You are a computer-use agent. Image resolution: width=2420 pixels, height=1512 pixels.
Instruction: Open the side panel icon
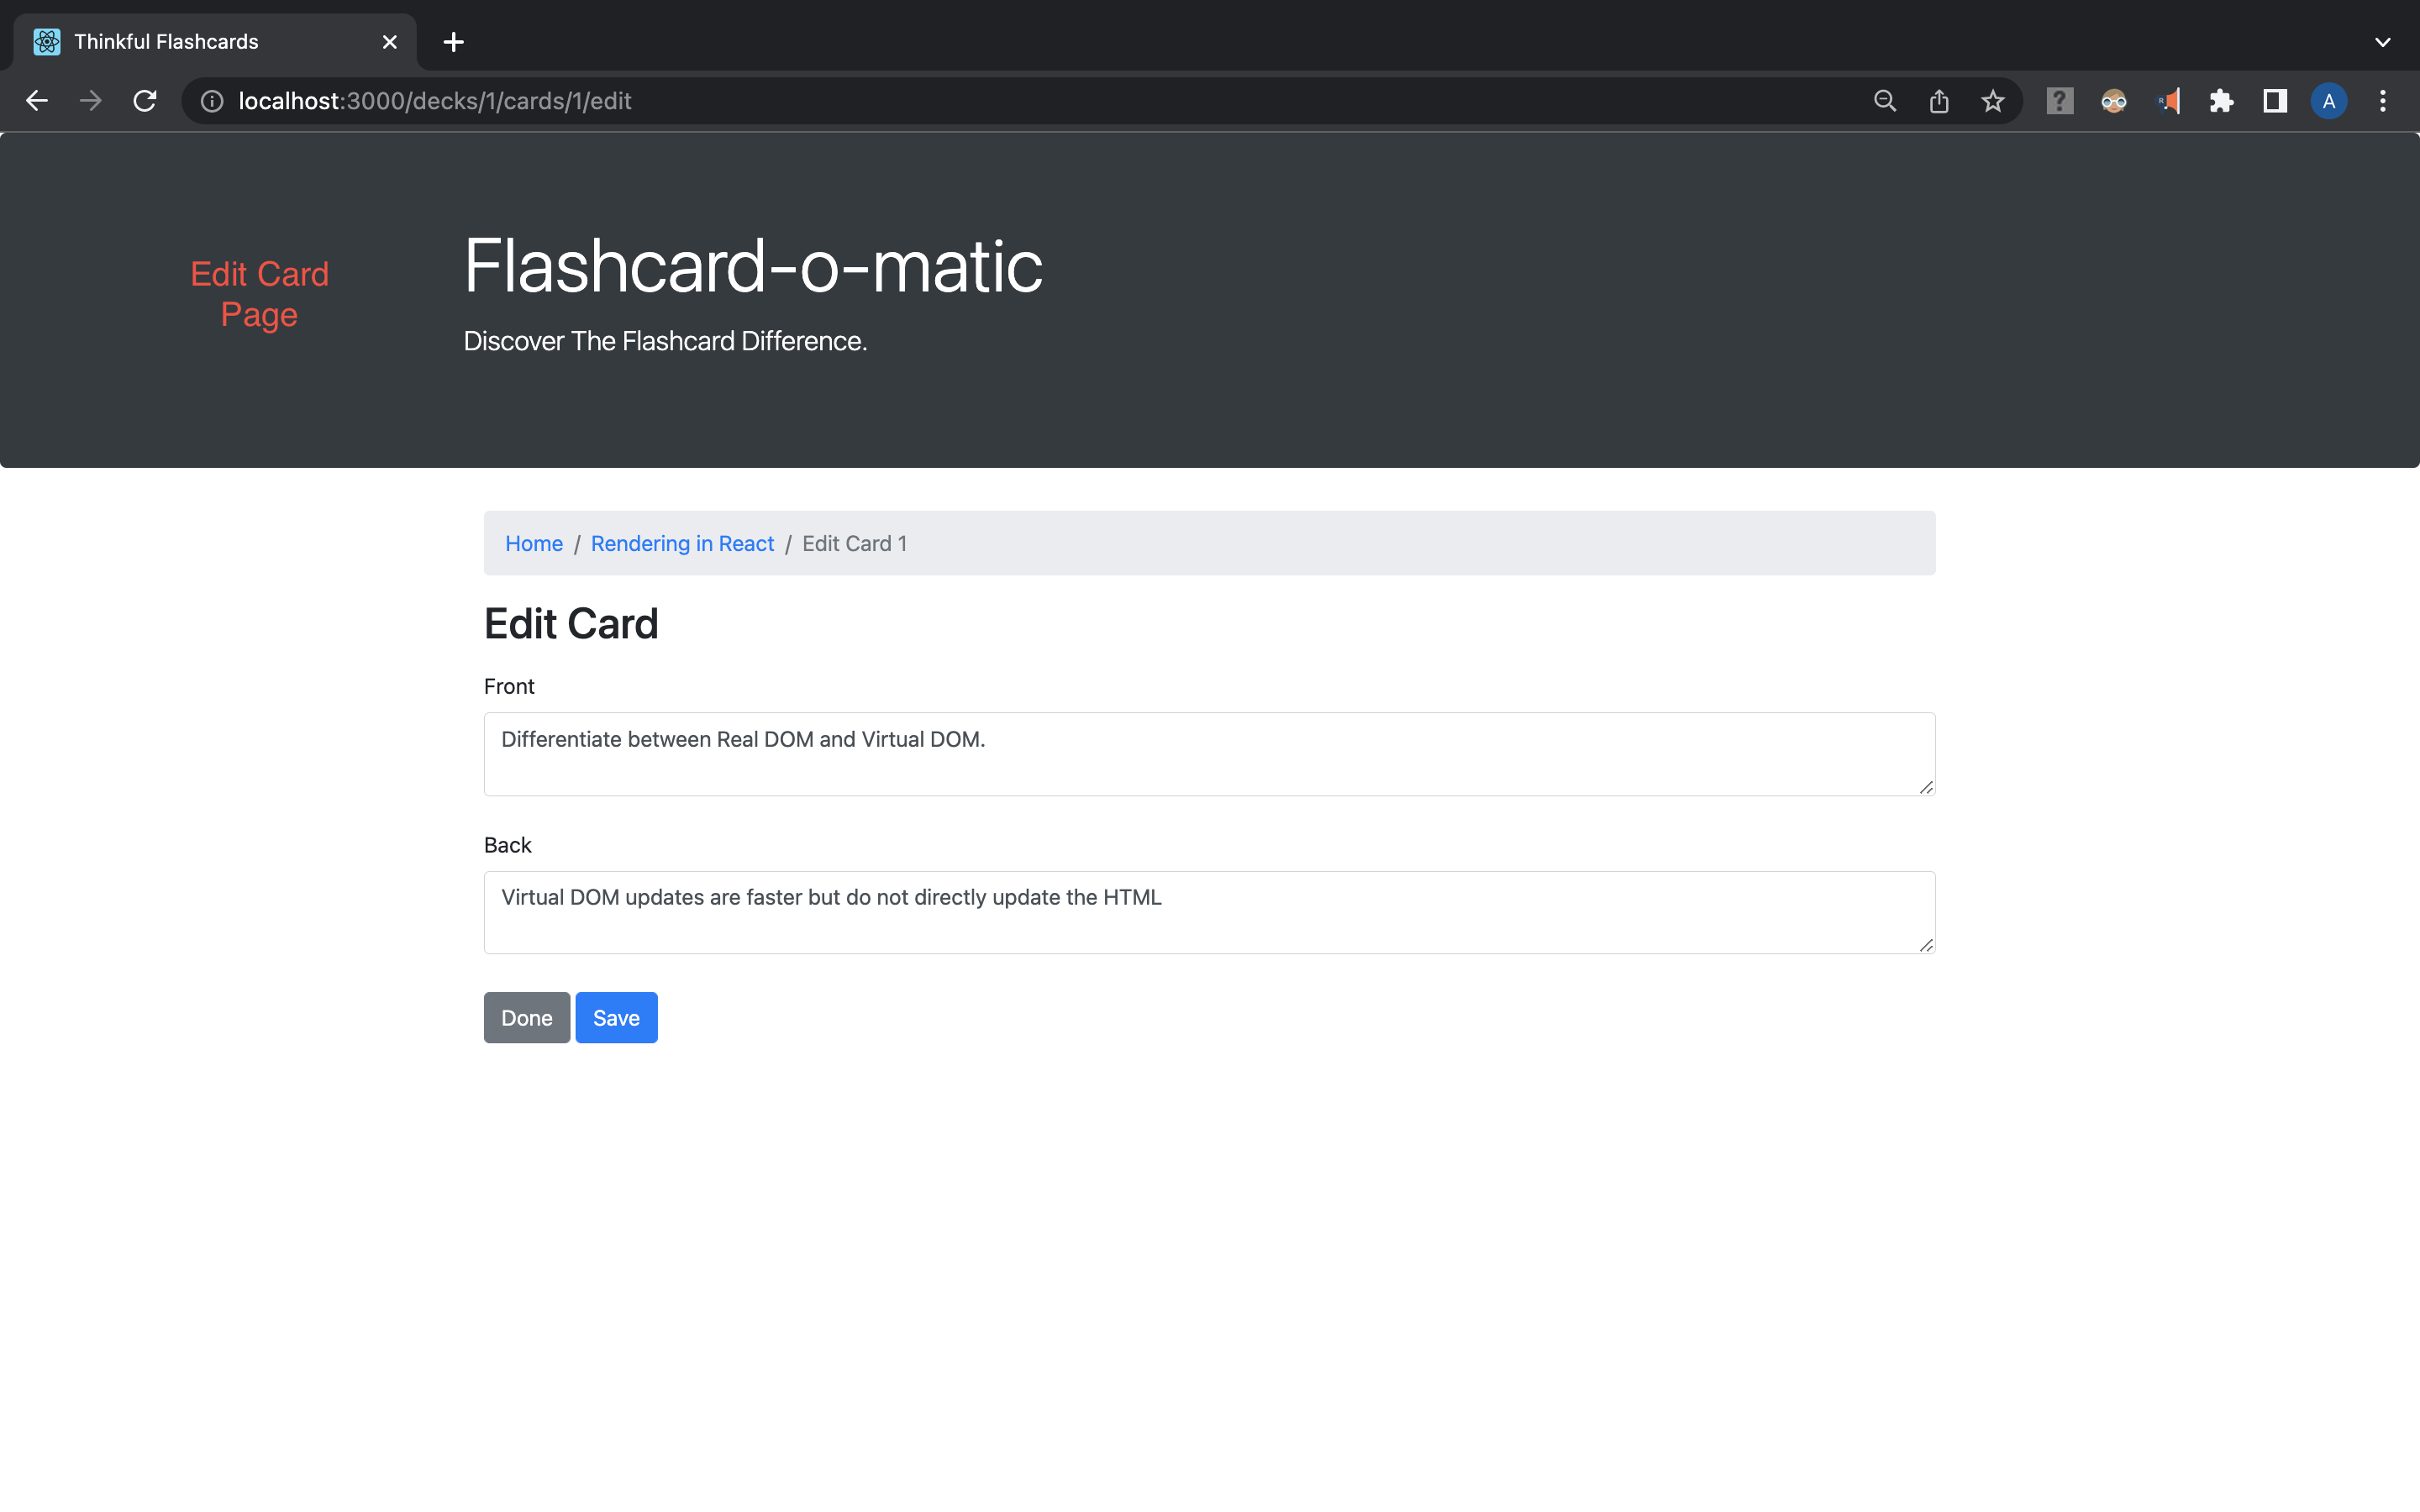tap(2273, 100)
